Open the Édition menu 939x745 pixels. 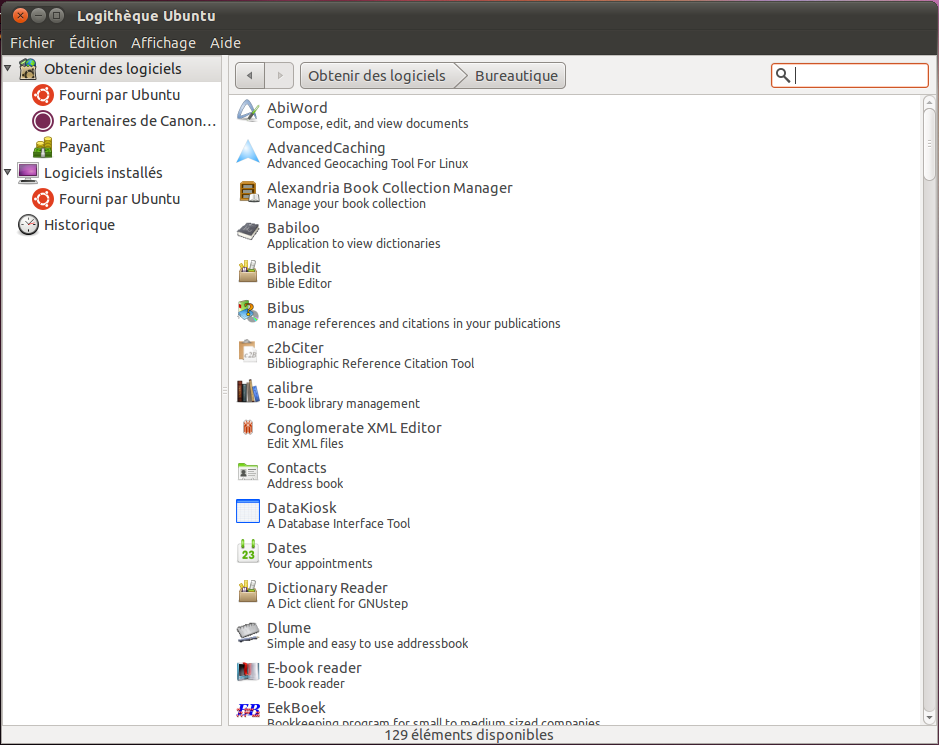click(93, 43)
